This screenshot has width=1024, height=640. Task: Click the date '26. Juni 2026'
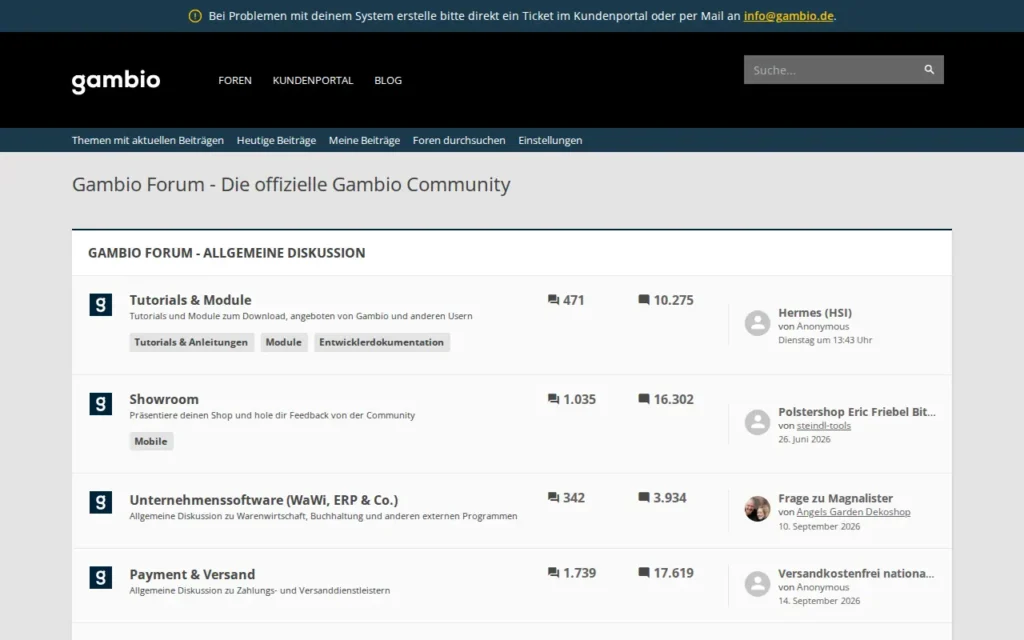point(804,440)
